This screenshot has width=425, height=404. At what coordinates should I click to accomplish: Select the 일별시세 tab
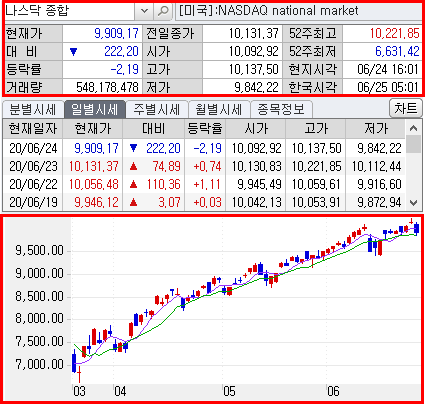95,109
